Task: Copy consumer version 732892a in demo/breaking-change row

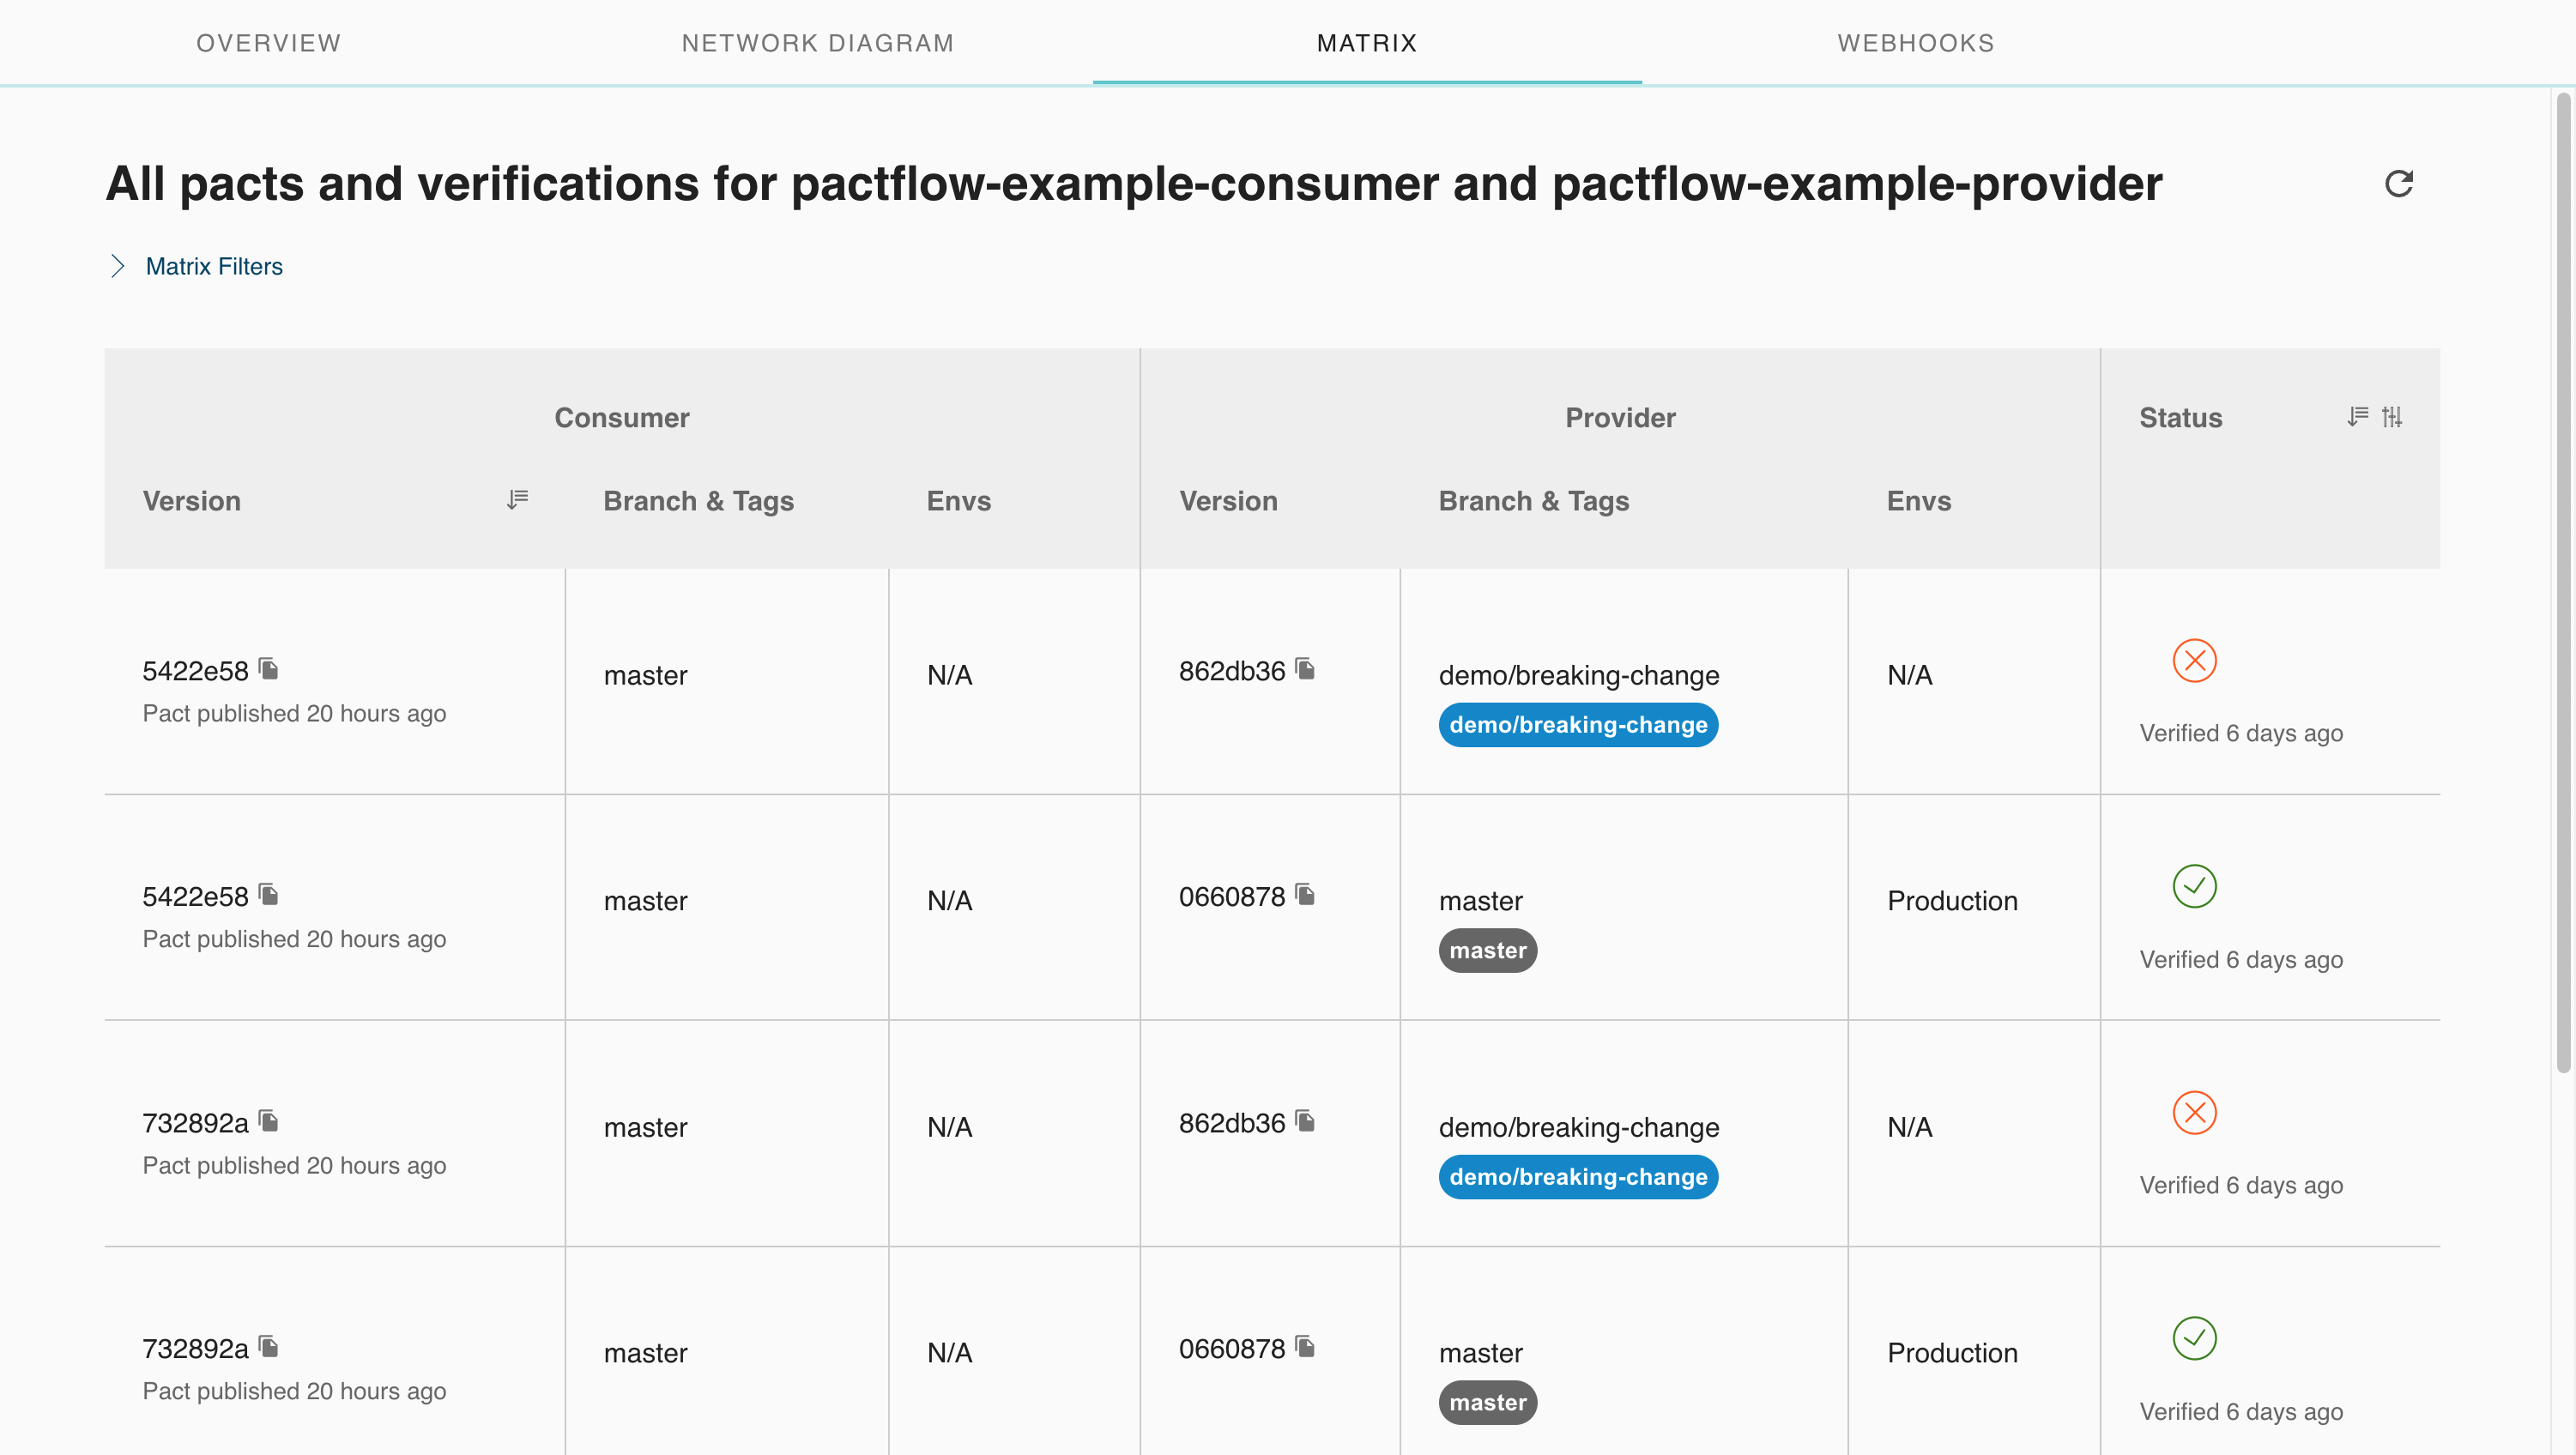Action: (268, 1120)
